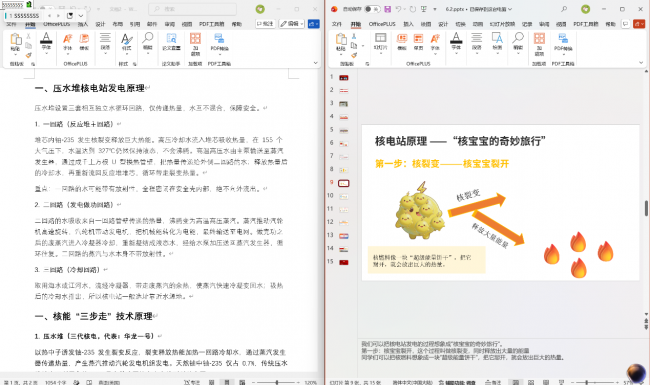Click the Save icon in PowerPoint title bar
Viewport: 650px width, 385px height.
tap(388, 9)
